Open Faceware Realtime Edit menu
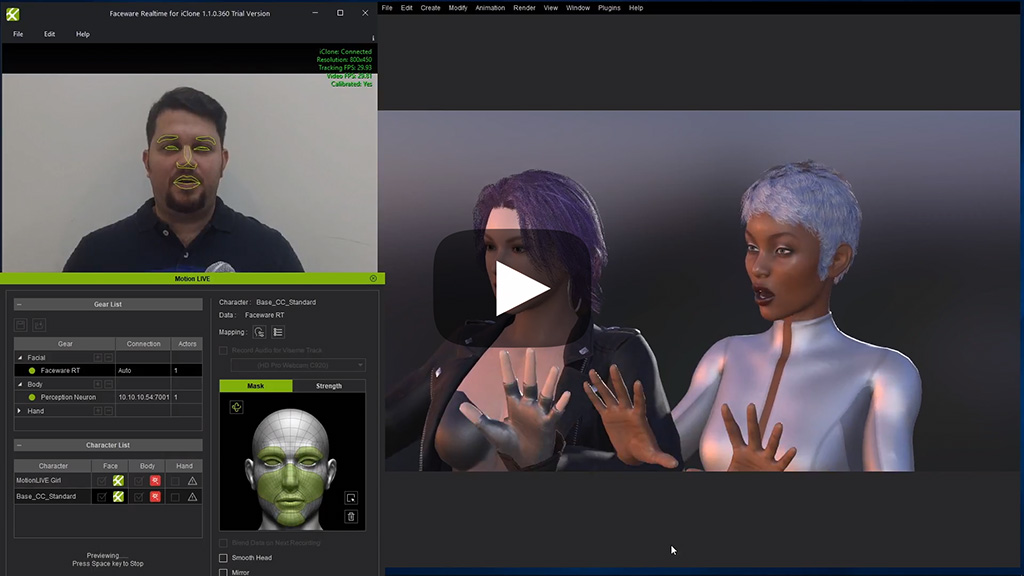 49,34
